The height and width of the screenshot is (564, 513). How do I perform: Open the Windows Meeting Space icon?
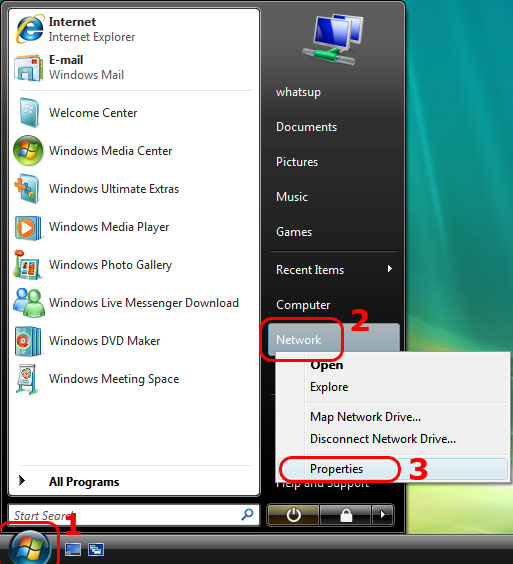click(x=27, y=379)
